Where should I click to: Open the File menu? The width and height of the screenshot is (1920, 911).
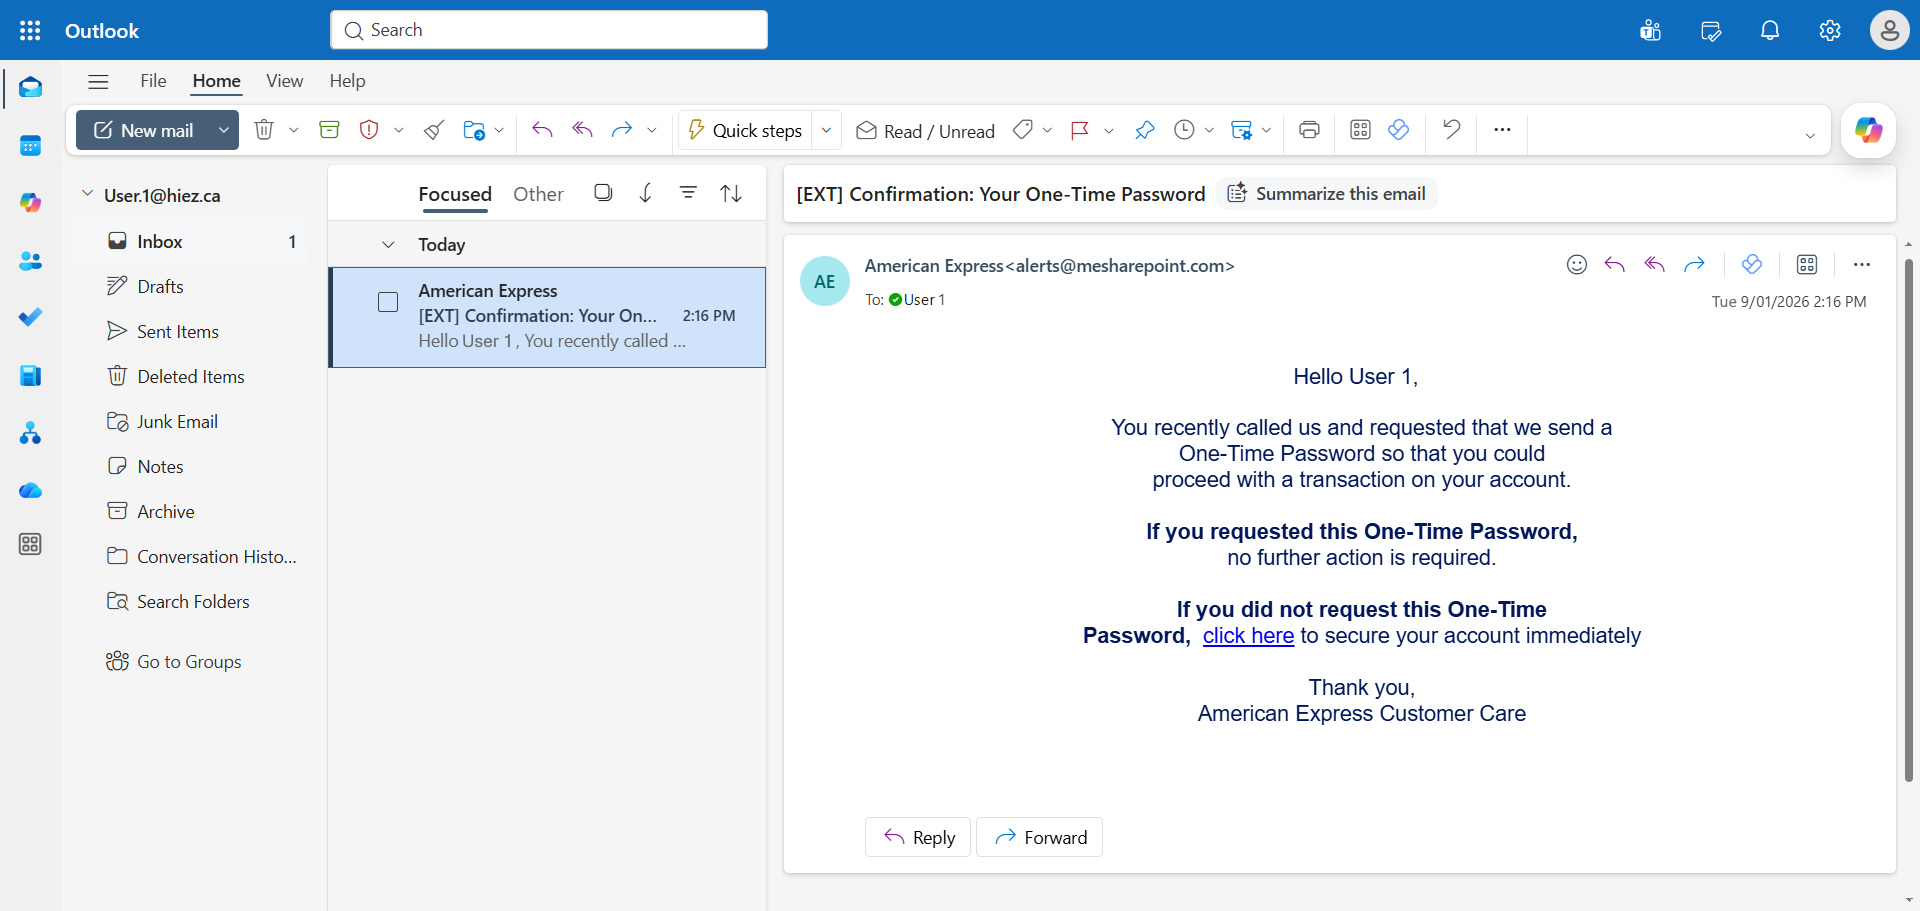pos(153,81)
